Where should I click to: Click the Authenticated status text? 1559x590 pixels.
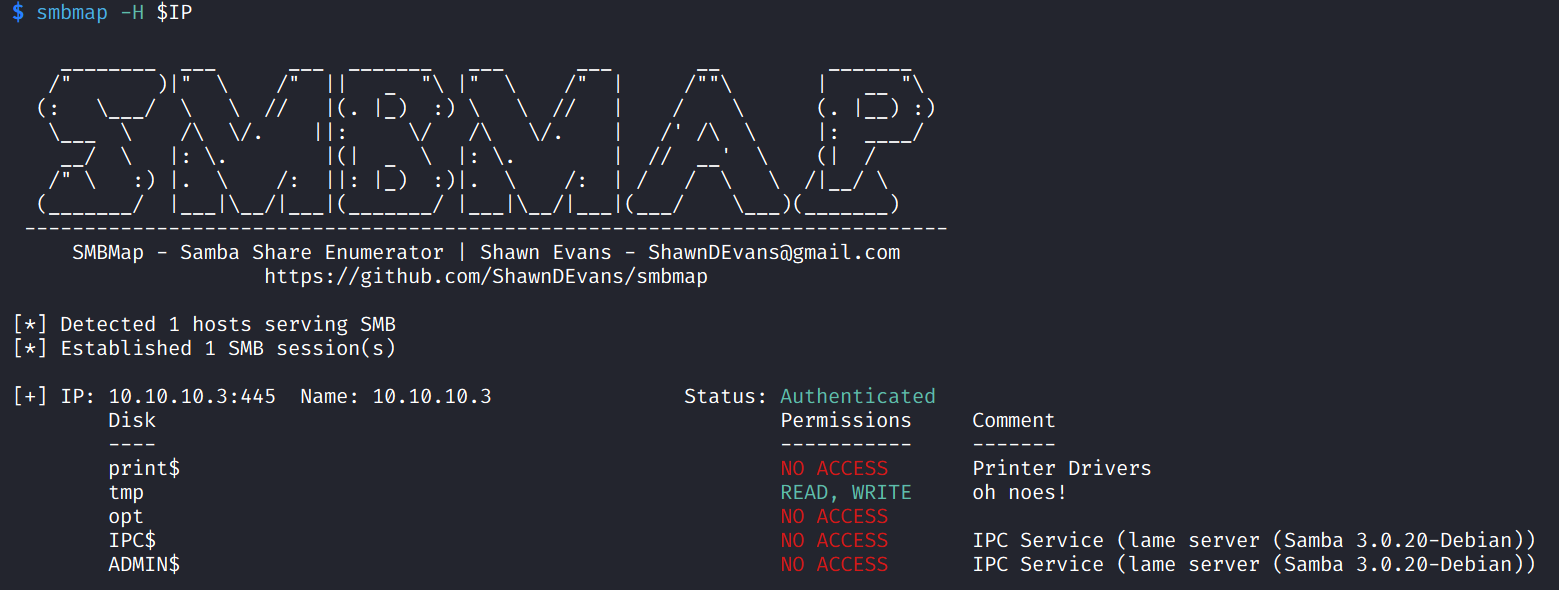click(858, 396)
